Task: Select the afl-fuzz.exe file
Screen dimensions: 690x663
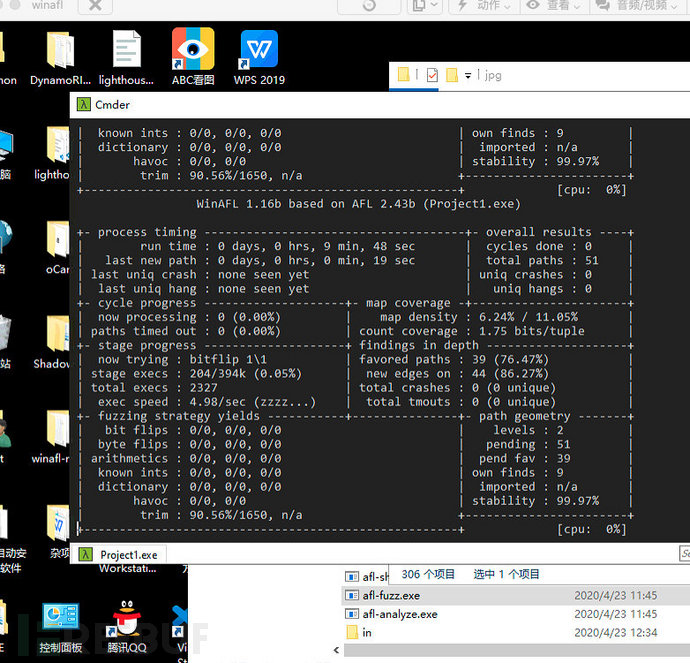Action: [390, 595]
